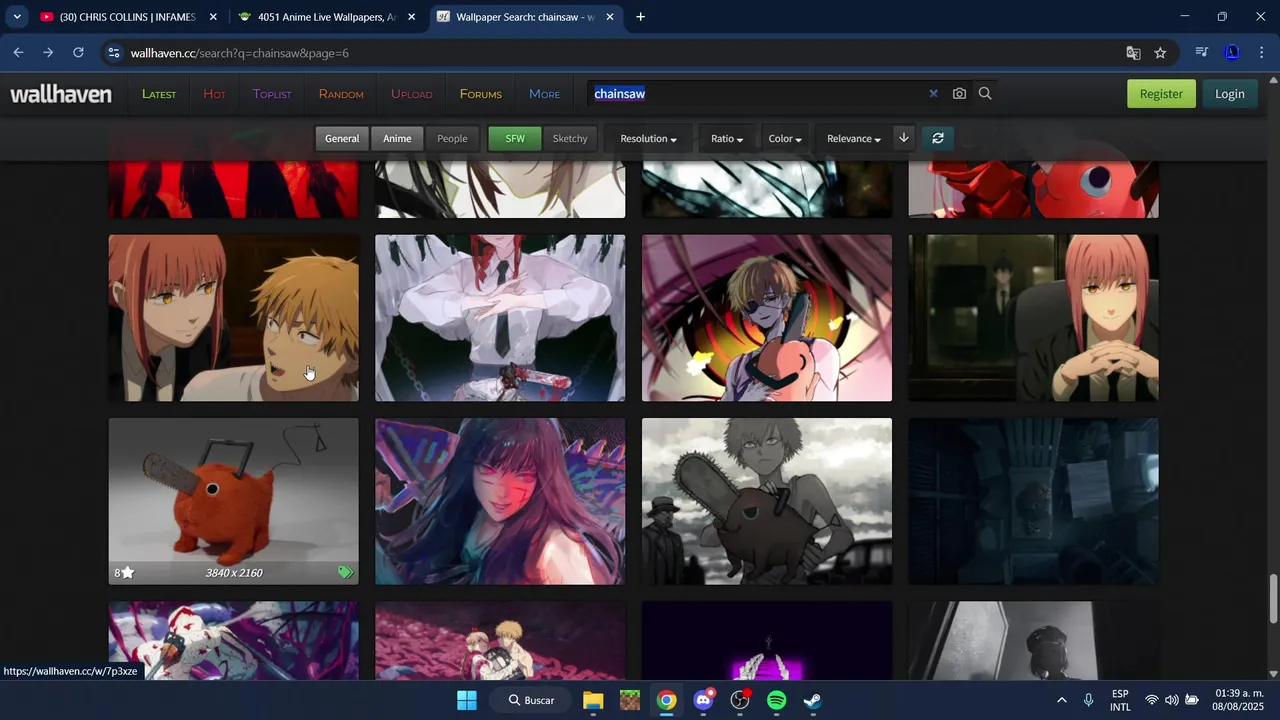Open Minecraft from taskbar
This screenshot has height=720, width=1280.
pos(629,700)
